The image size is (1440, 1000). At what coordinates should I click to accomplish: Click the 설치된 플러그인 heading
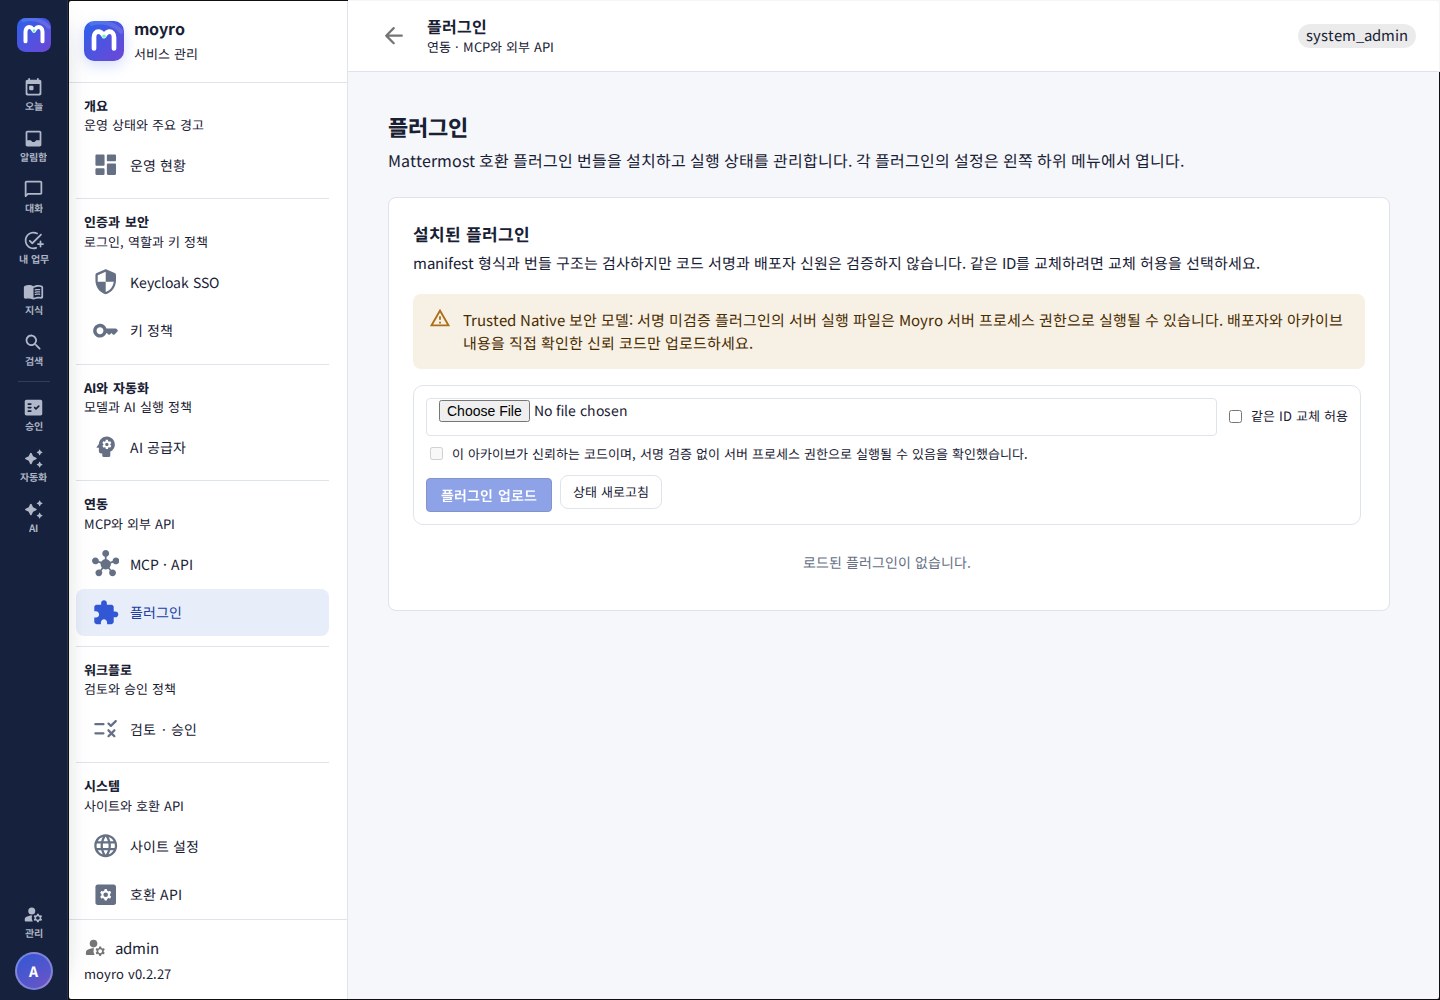tap(471, 234)
